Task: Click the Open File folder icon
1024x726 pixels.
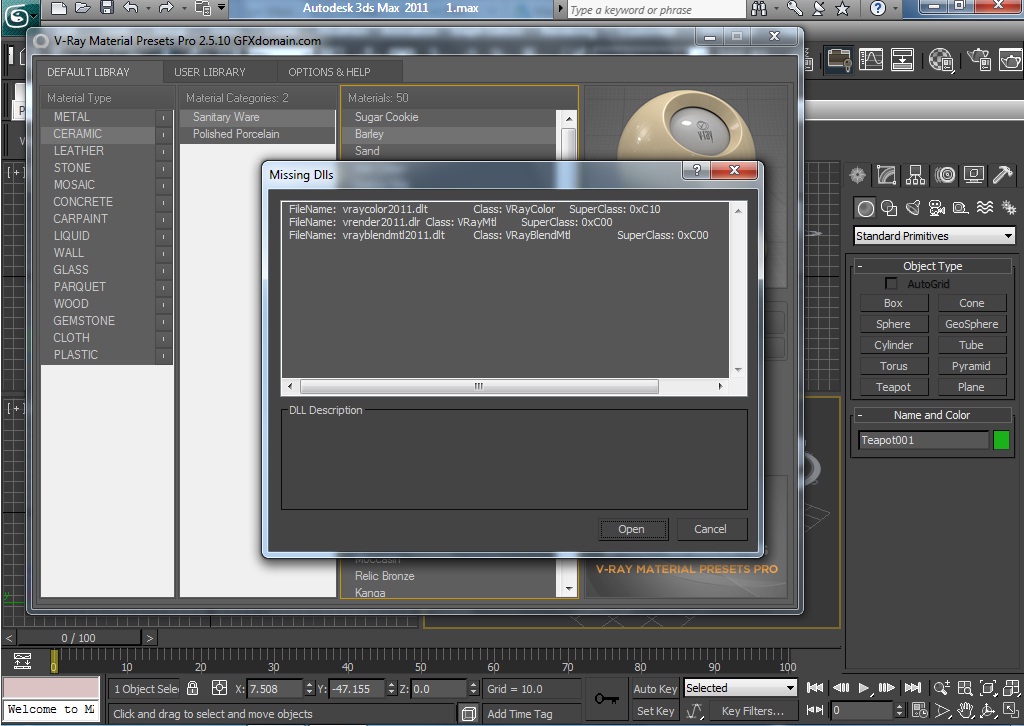Action: click(x=82, y=8)
